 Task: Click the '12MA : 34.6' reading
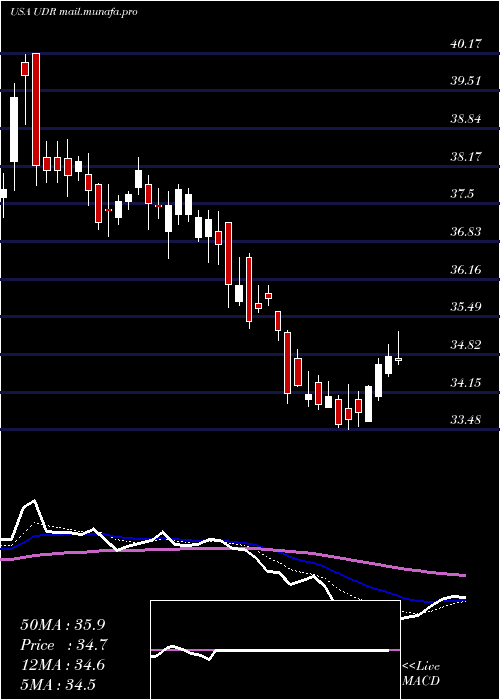click(x=63, y=665)
